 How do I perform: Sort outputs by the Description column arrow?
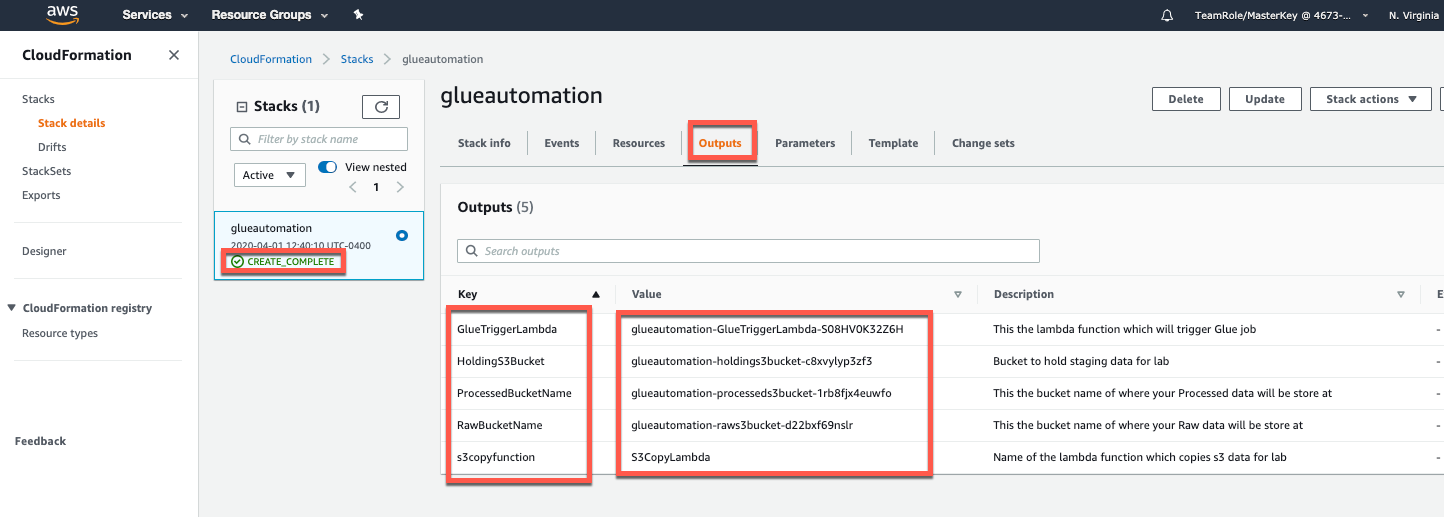(1401, 295)
